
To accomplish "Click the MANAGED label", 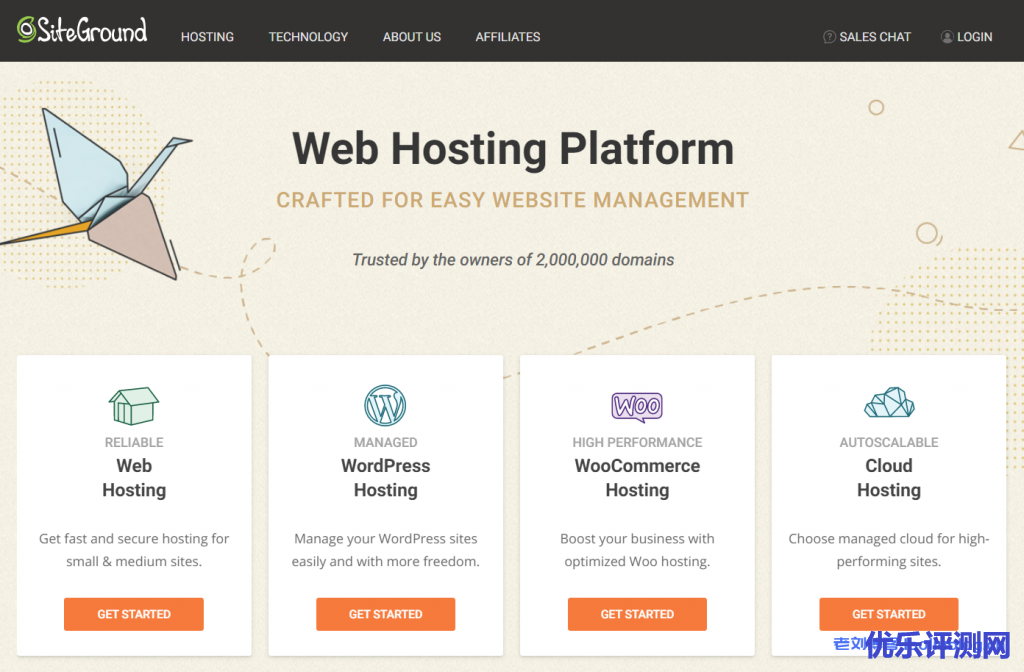I will coord(385,442).
